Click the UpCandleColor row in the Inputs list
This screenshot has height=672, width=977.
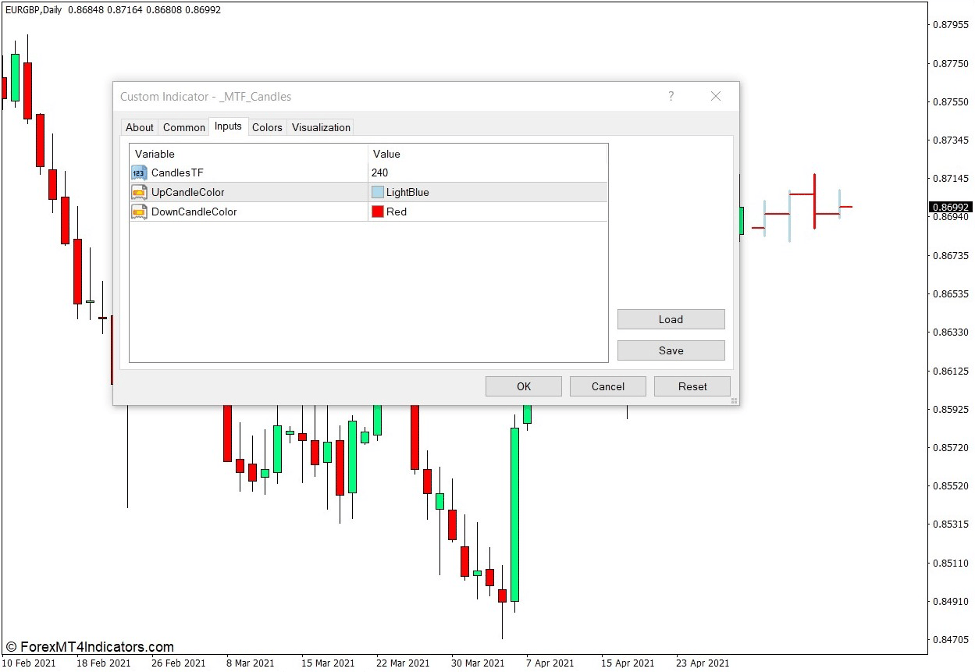tap(250, 192)
